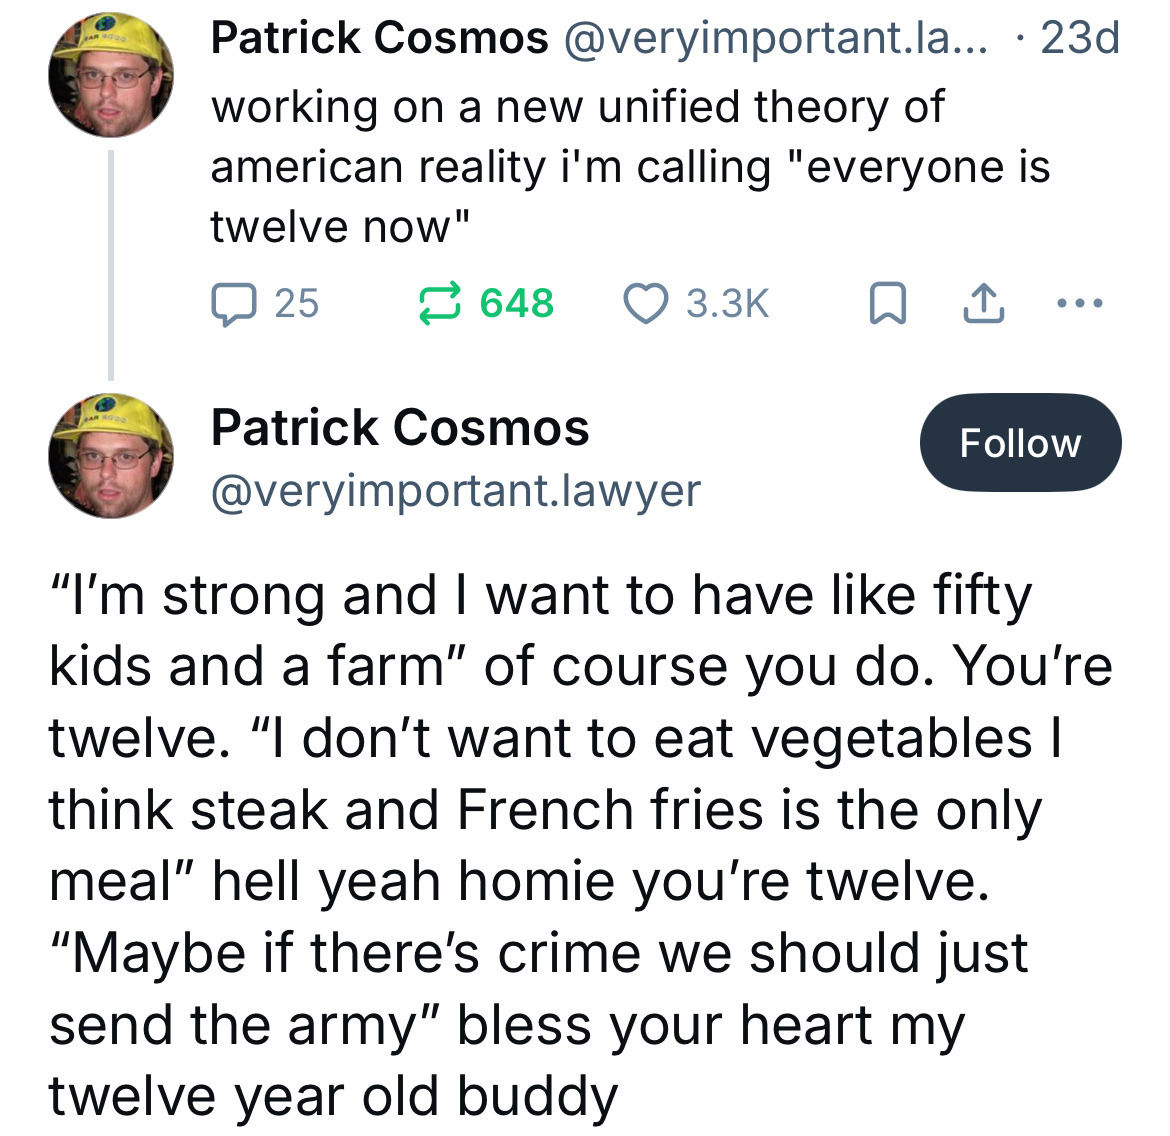Follow Patrick Cosmos
Viewport: 1170px width, 1136px height.
pyautogui.click(x=1020, y=443)
